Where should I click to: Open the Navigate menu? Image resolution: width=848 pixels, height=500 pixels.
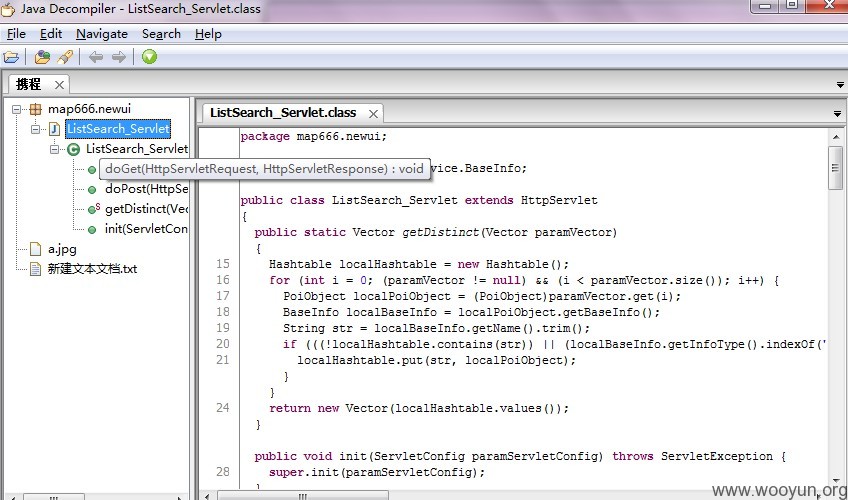coord(102,34)
